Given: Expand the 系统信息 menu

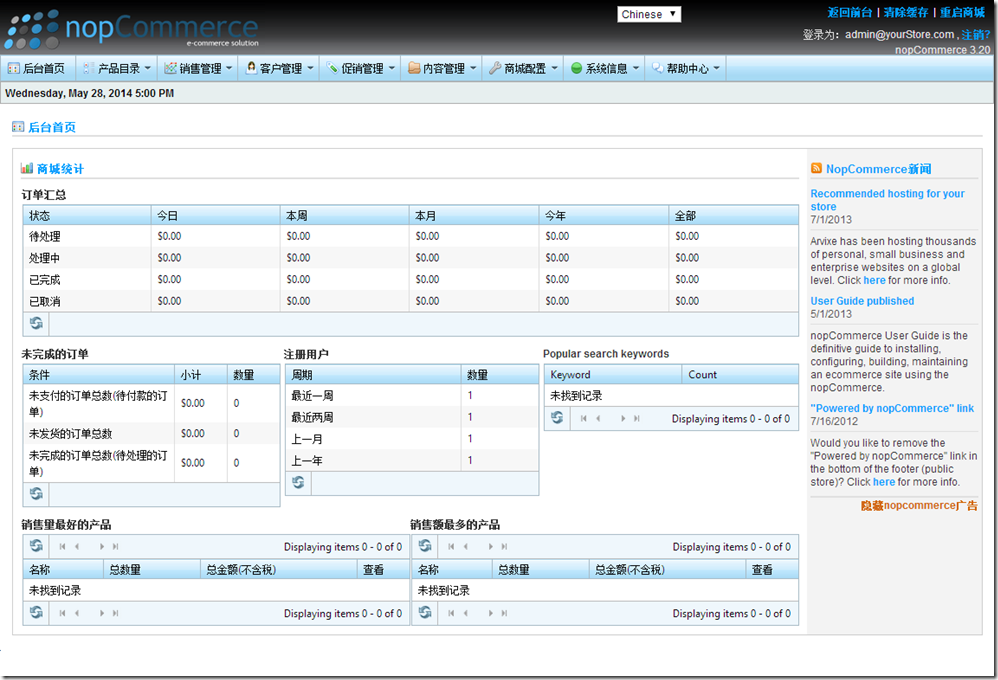Looking at the screenshot, I should [x=605, y=69].
